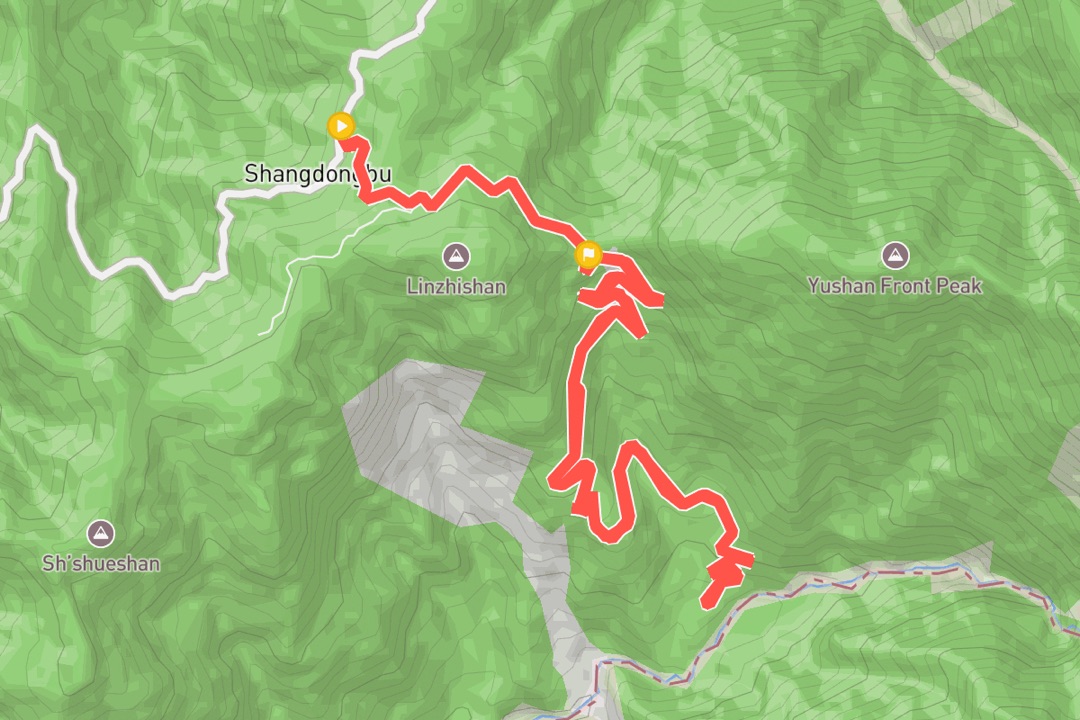Select the Linzhishan mountain peak icon
Image resolution: width=1080 pixels, height=720 pixels.
pyautogui.click(x=455, y=257)
